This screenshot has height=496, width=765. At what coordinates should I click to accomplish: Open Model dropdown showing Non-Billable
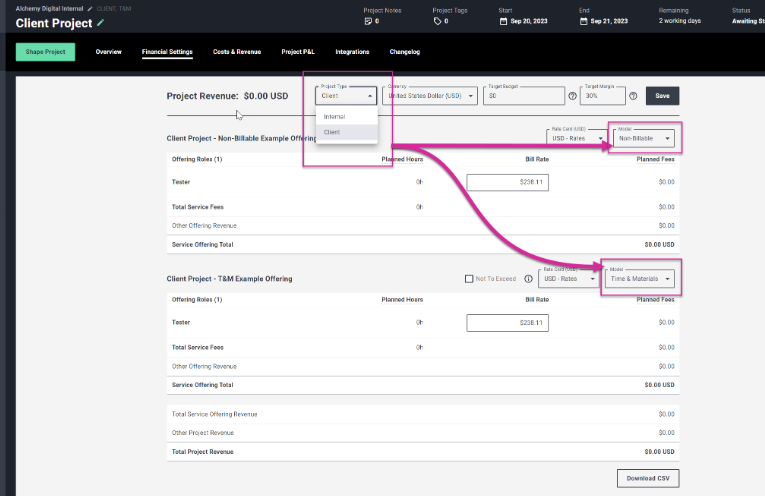(x=644, y=138)
